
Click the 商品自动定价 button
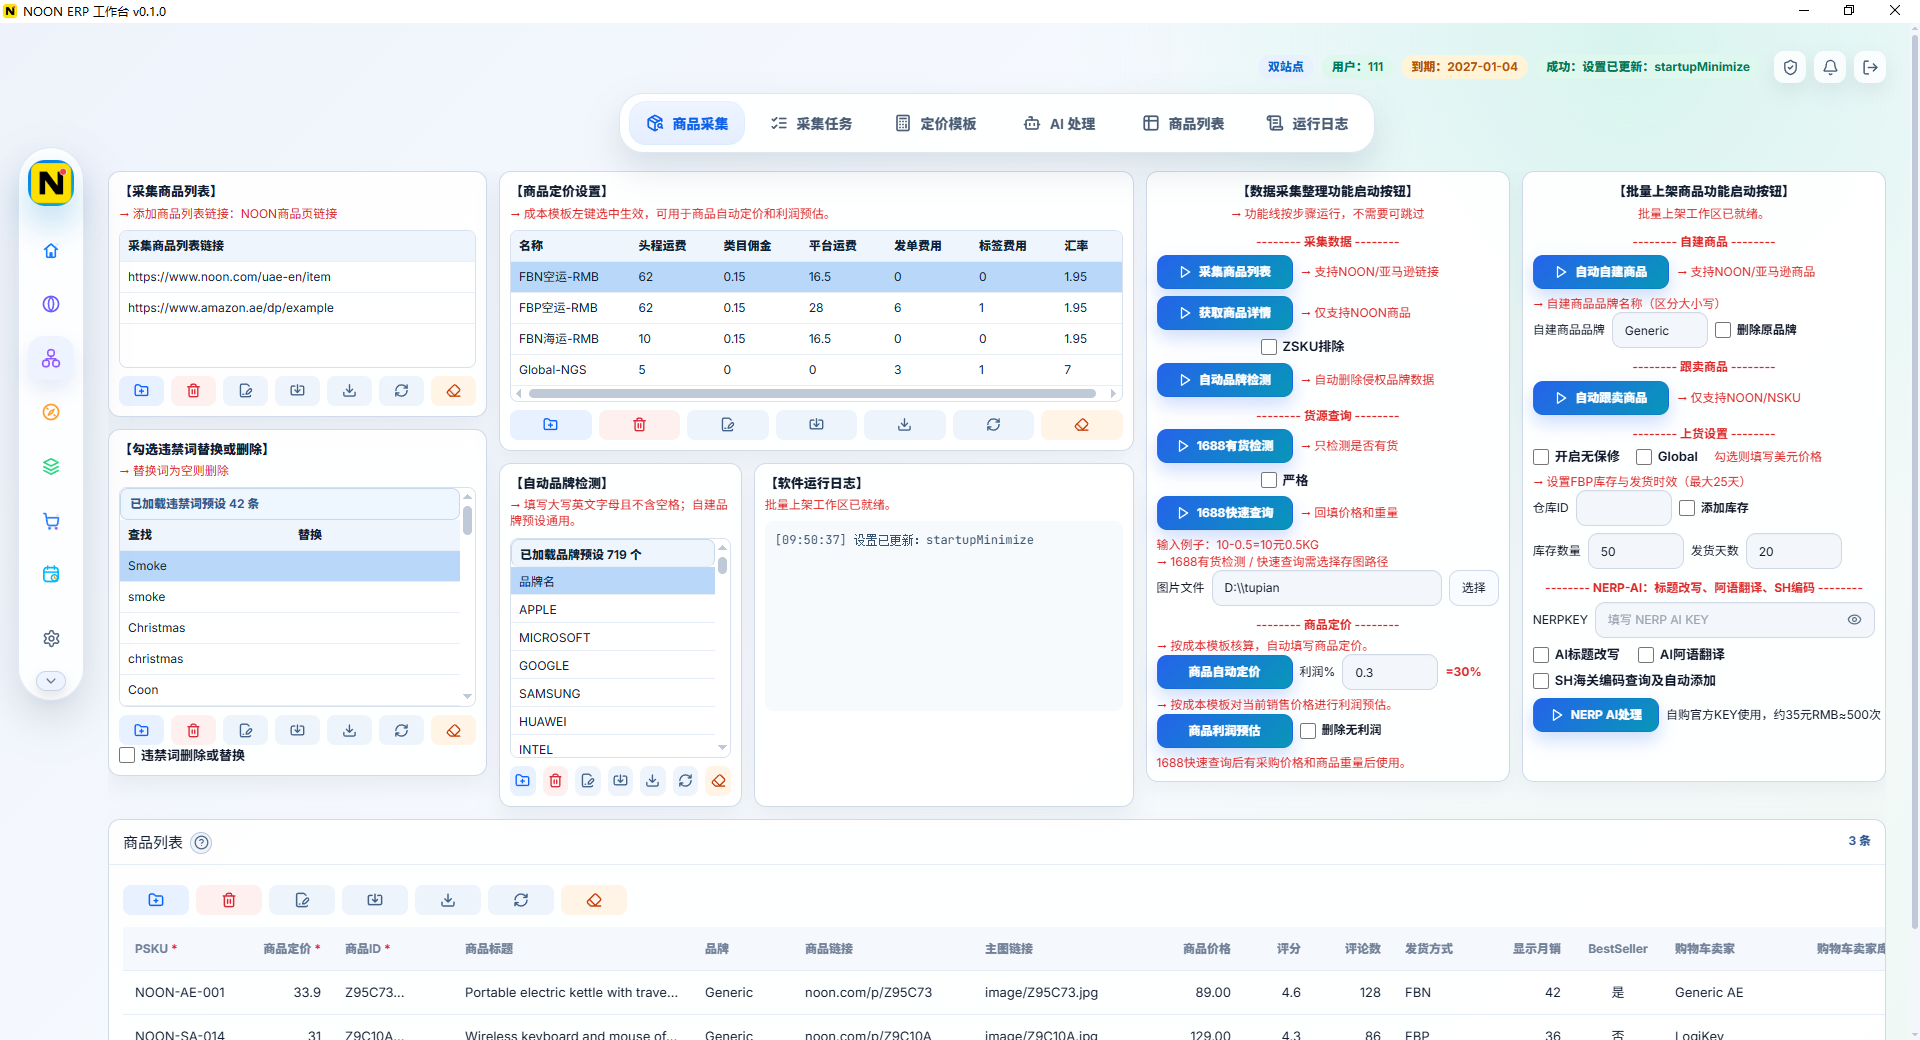(x=1225, y=672)
